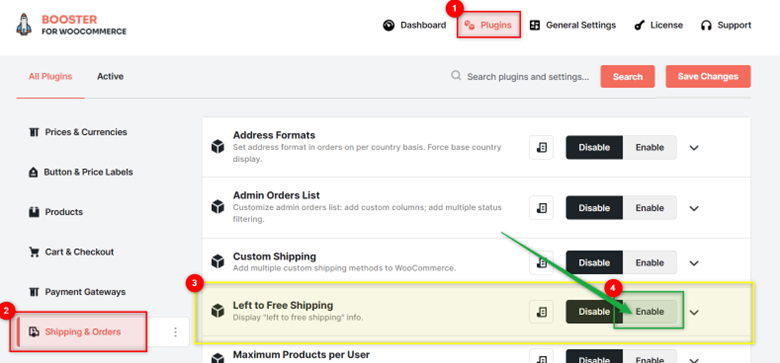The height and width of the screenshot is (363, 780).
Task: Focus the Search plugins and settings field
Action: click(x=528, y=77)
